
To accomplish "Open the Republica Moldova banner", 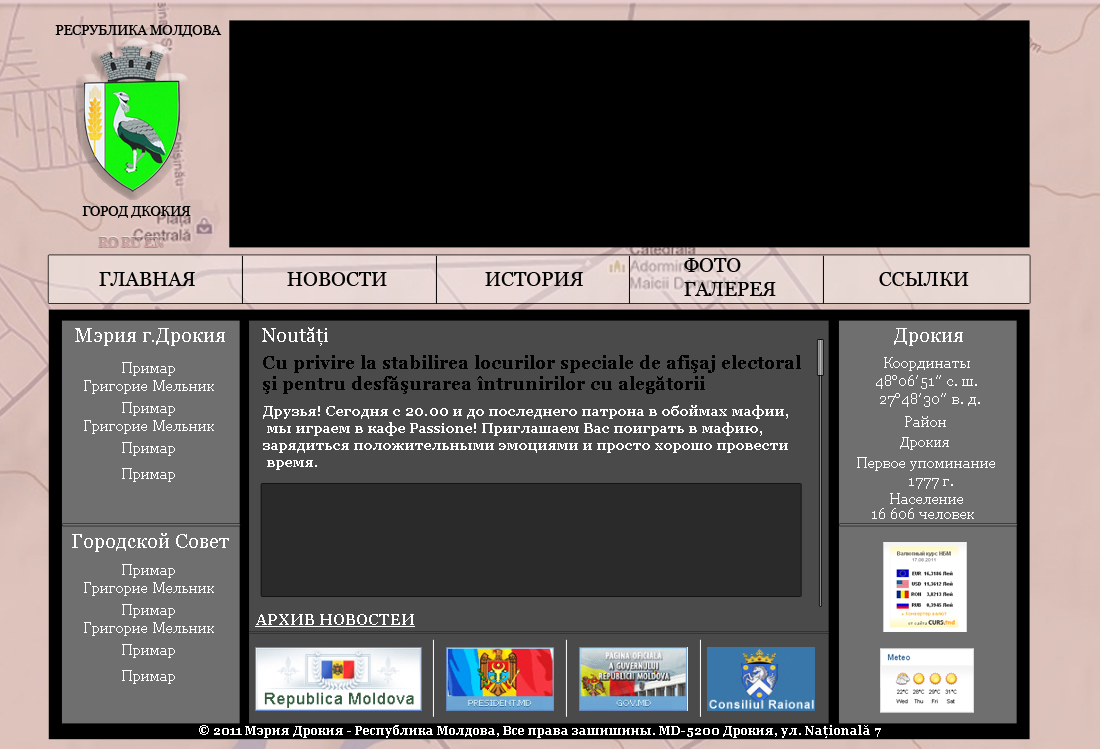I will point(338,678).
